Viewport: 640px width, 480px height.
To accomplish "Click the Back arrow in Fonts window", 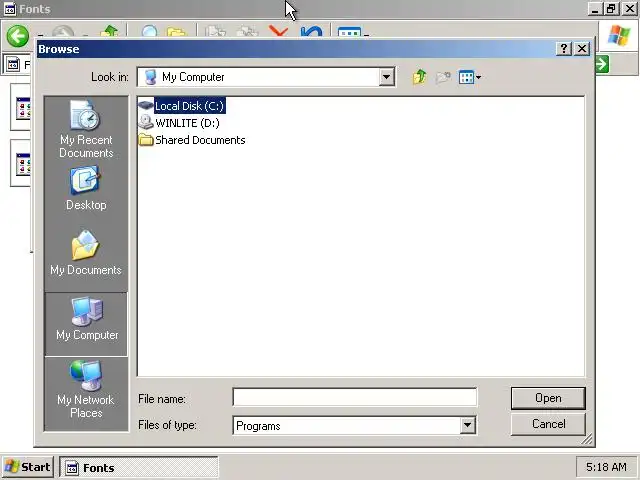I will [18, 36].
